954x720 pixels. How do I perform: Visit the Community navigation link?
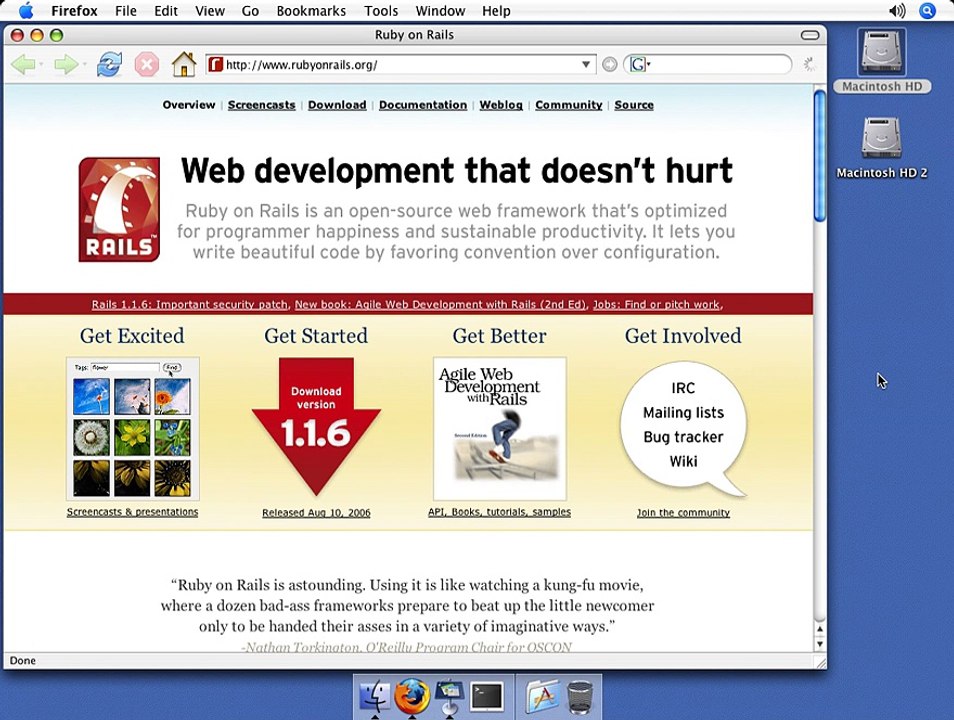point(569,105)
